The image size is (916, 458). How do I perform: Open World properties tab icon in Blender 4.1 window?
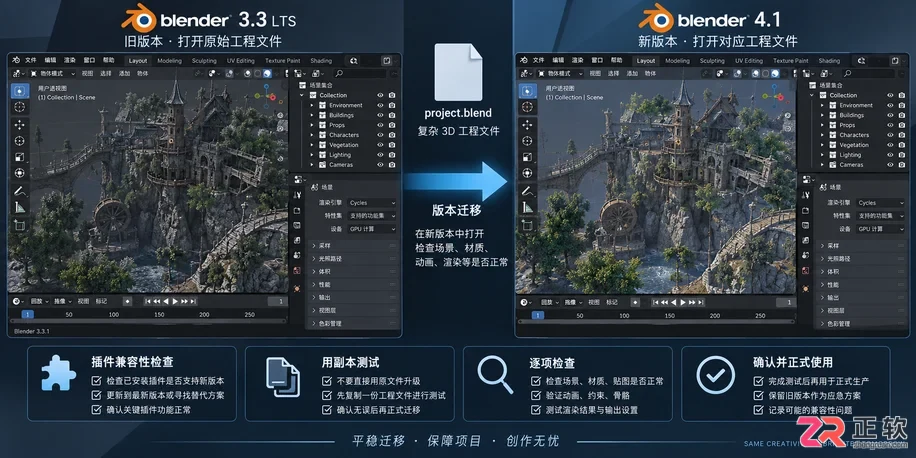806,270
